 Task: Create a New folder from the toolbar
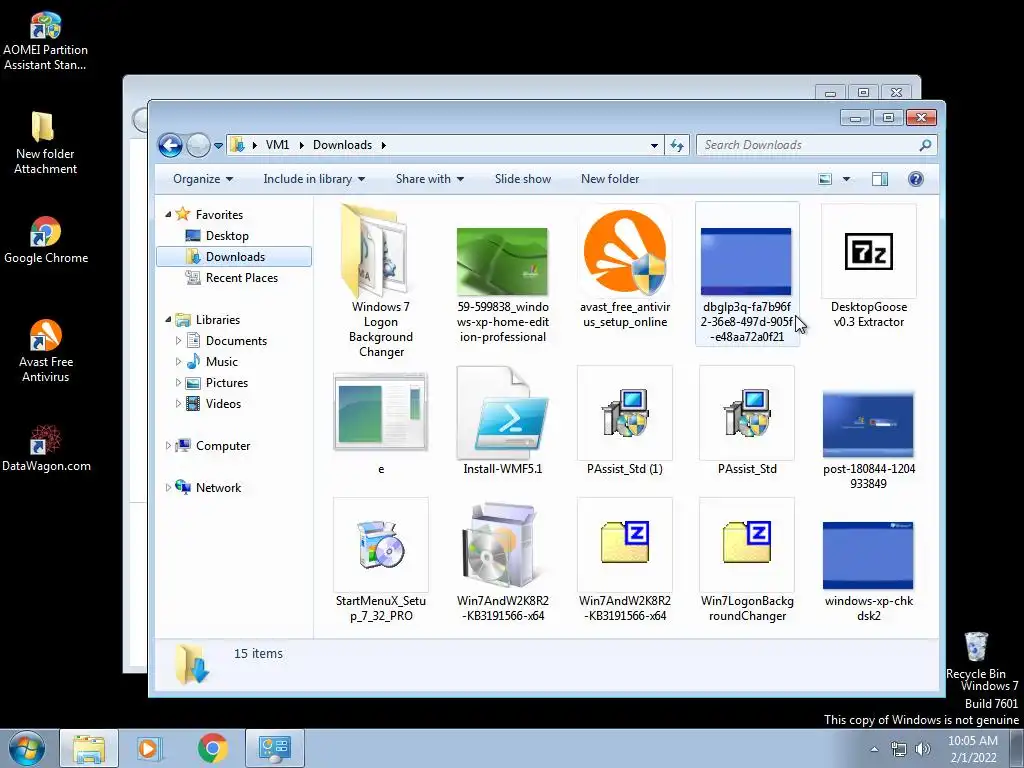point(610,179)
